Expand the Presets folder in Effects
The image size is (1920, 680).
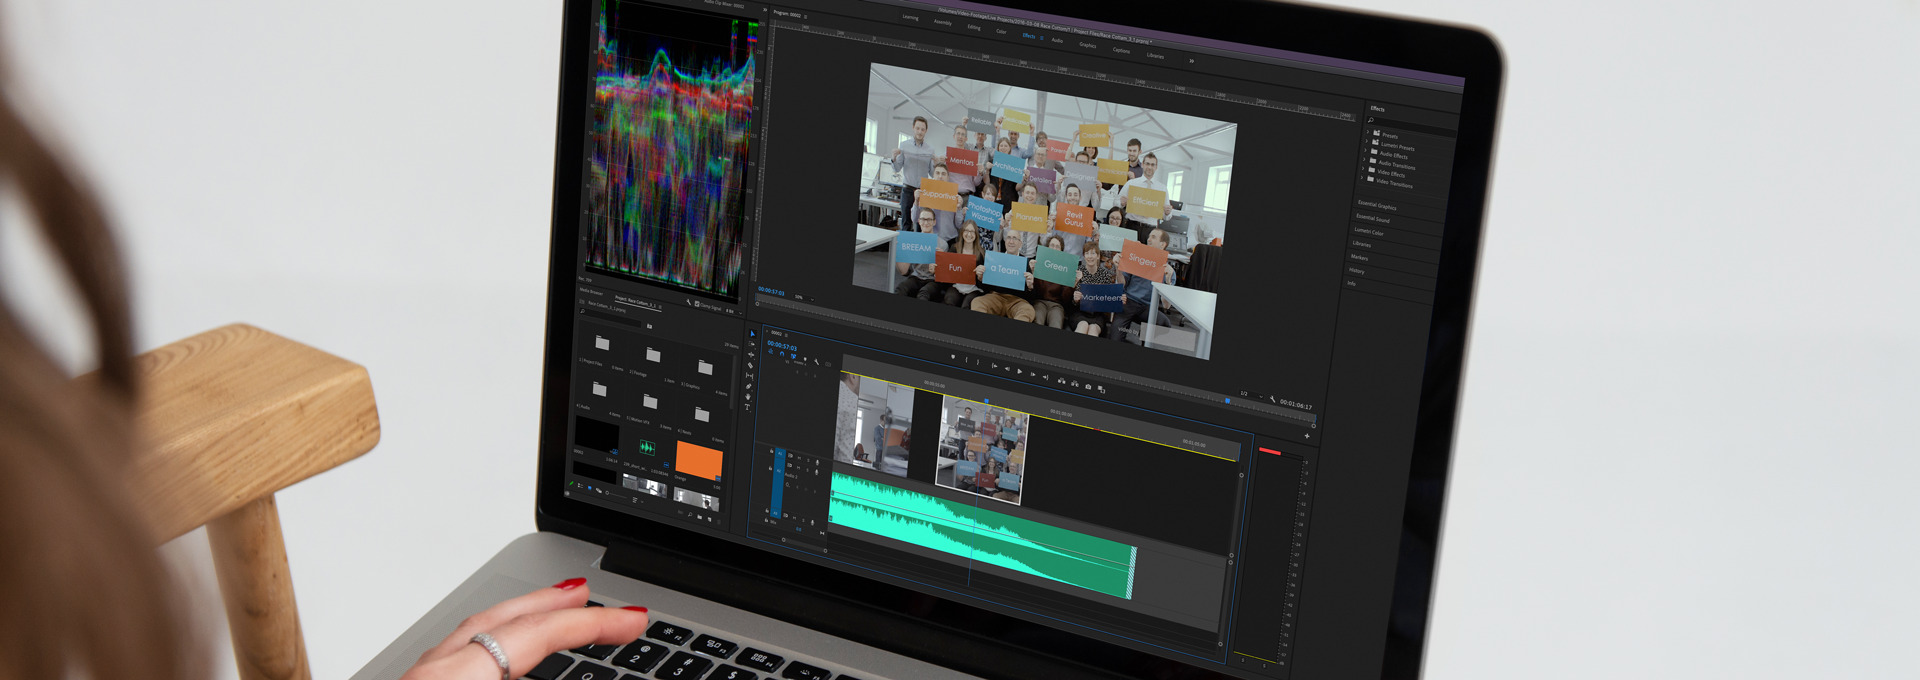point(1367,132)
